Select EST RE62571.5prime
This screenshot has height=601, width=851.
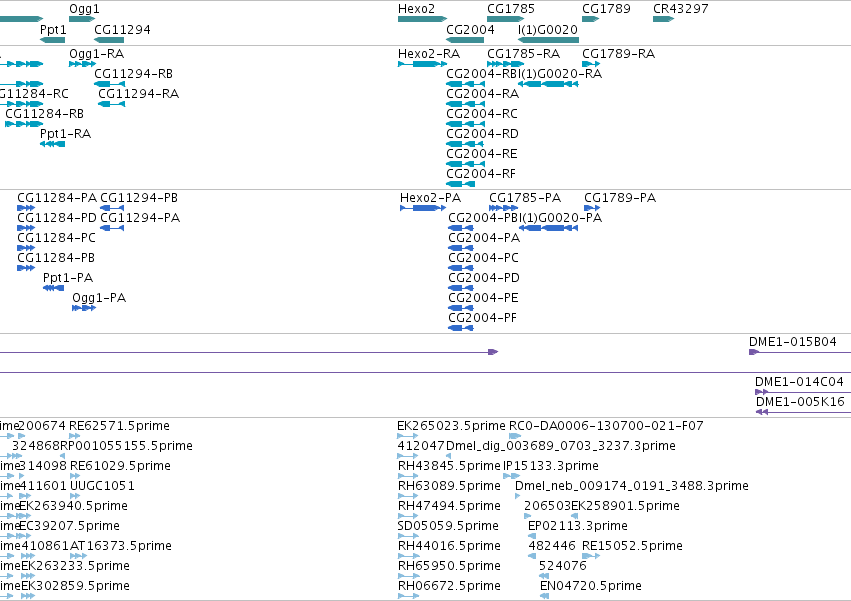pyautogui.click(x=74, y=436)
